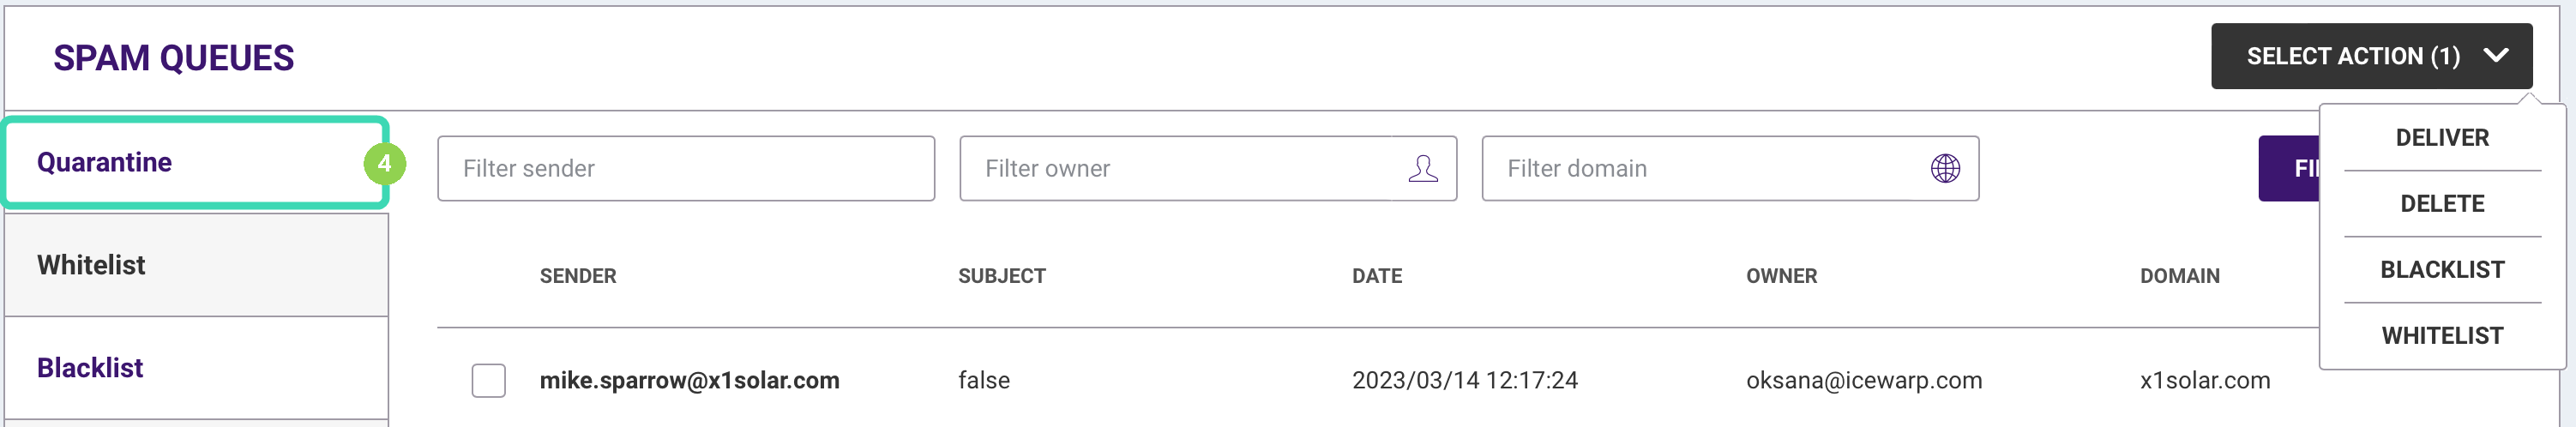Click the Owner column header
The width and height of the screenshot is (2576, 427).
[x=1781, y=276]
